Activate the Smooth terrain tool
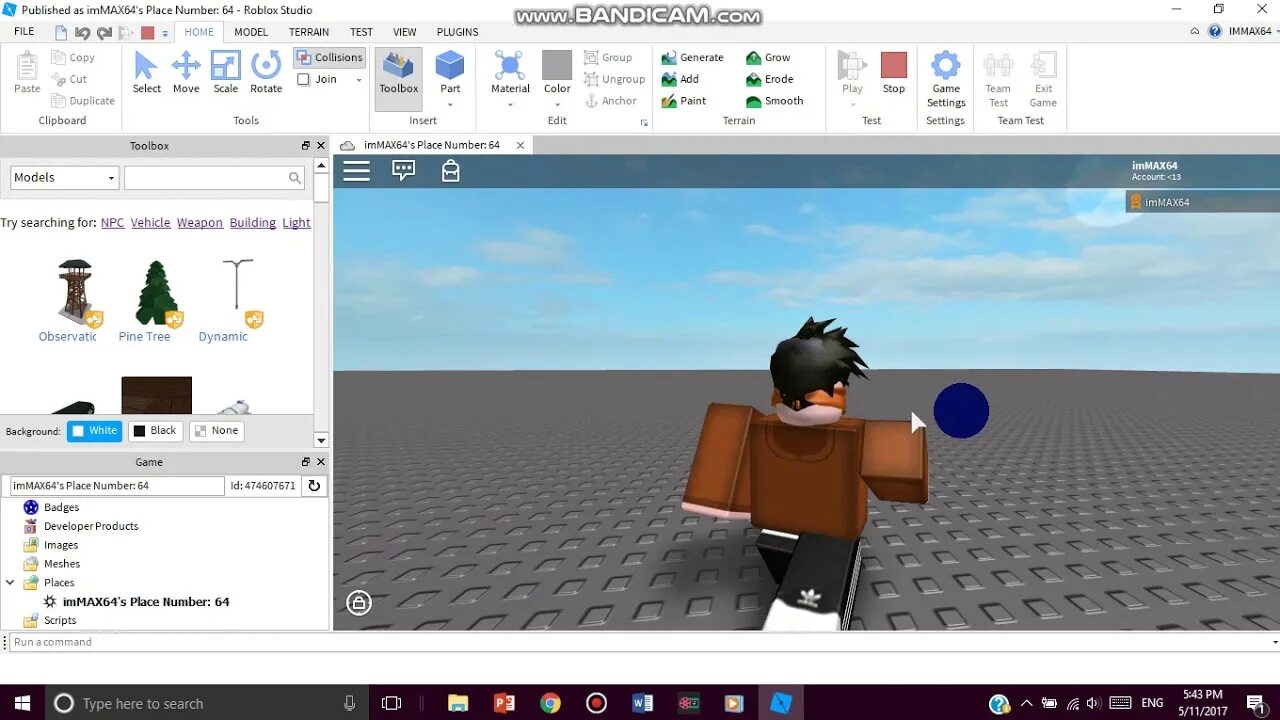This screenshot has width=1280, height=720. coord(774,101)
